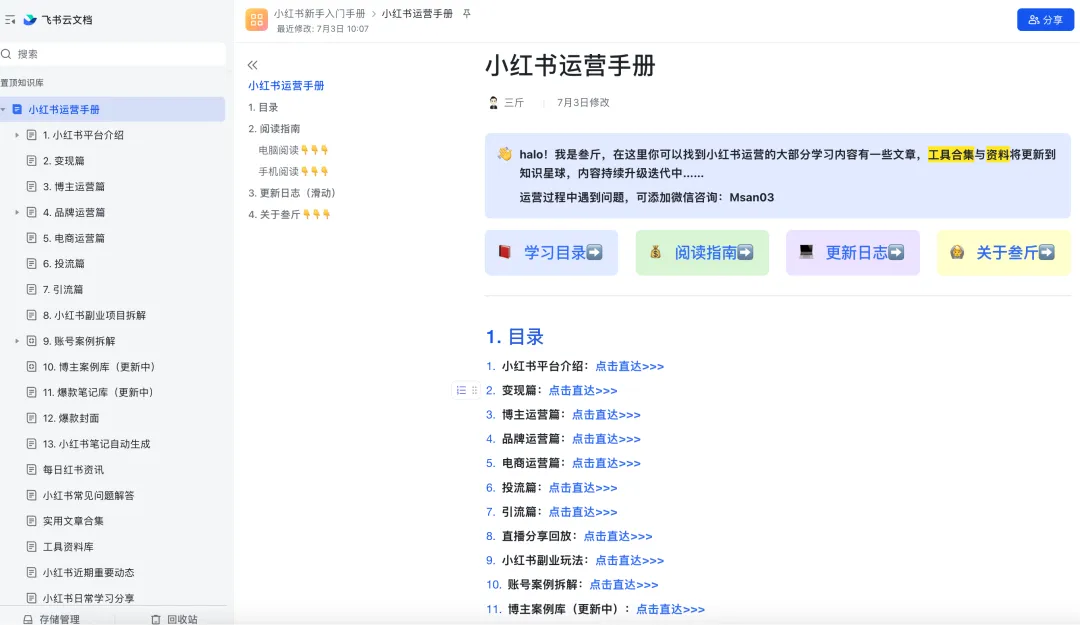This screenshot has height=625, width=1080.
Task: Click 点击直达 link for 博主运营篇
Action: point(606,415)
